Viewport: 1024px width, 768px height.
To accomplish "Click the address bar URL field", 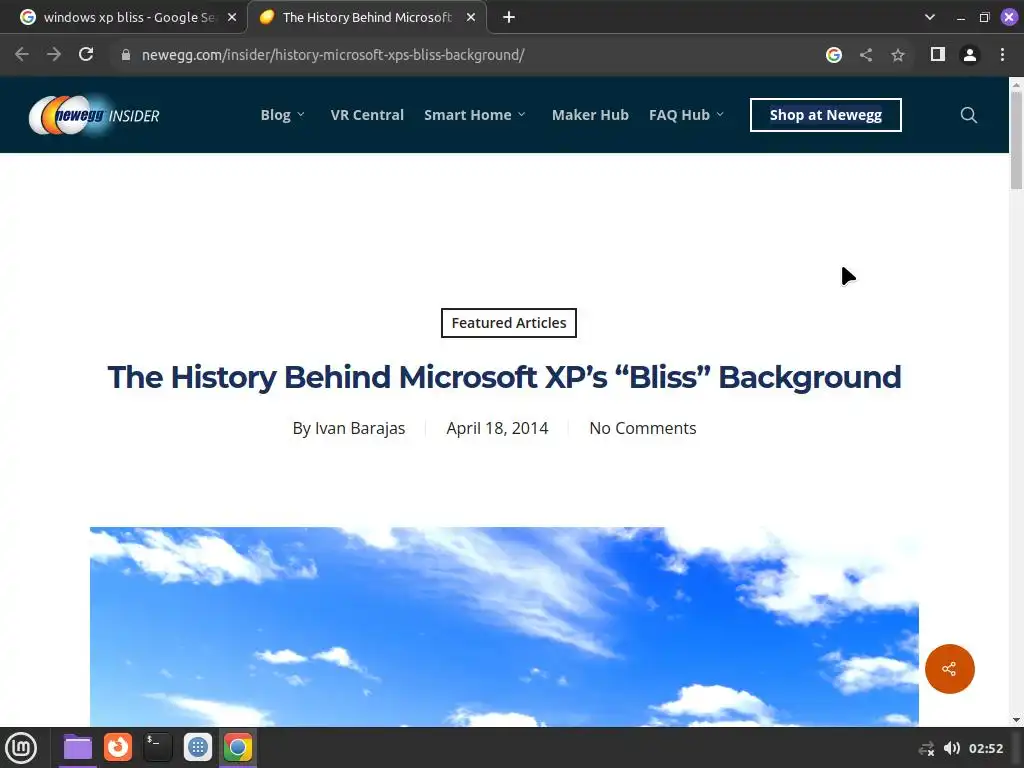I will pos(333,55).
